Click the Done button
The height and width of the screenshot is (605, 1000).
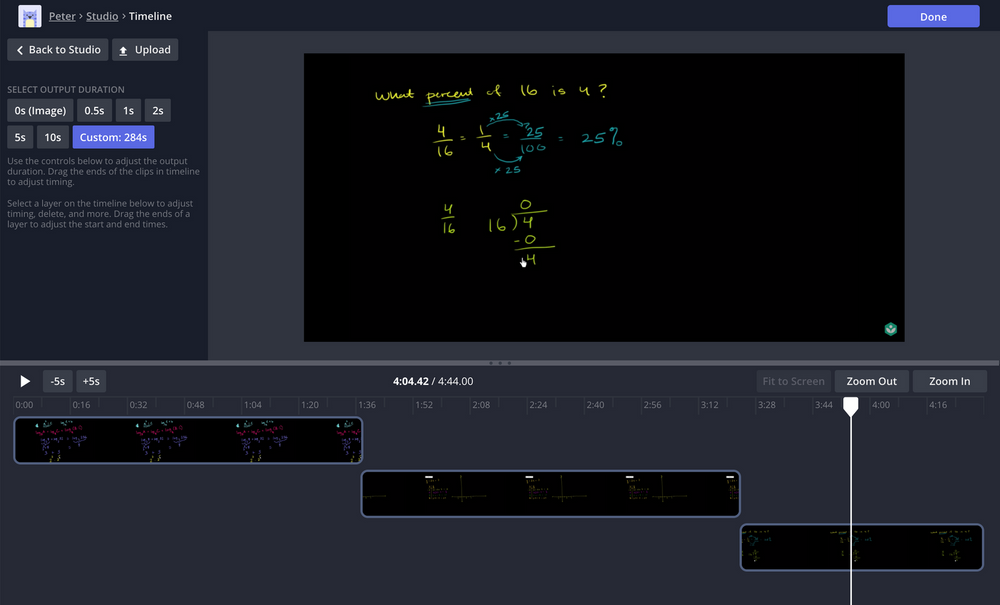[x=932, y=17]
